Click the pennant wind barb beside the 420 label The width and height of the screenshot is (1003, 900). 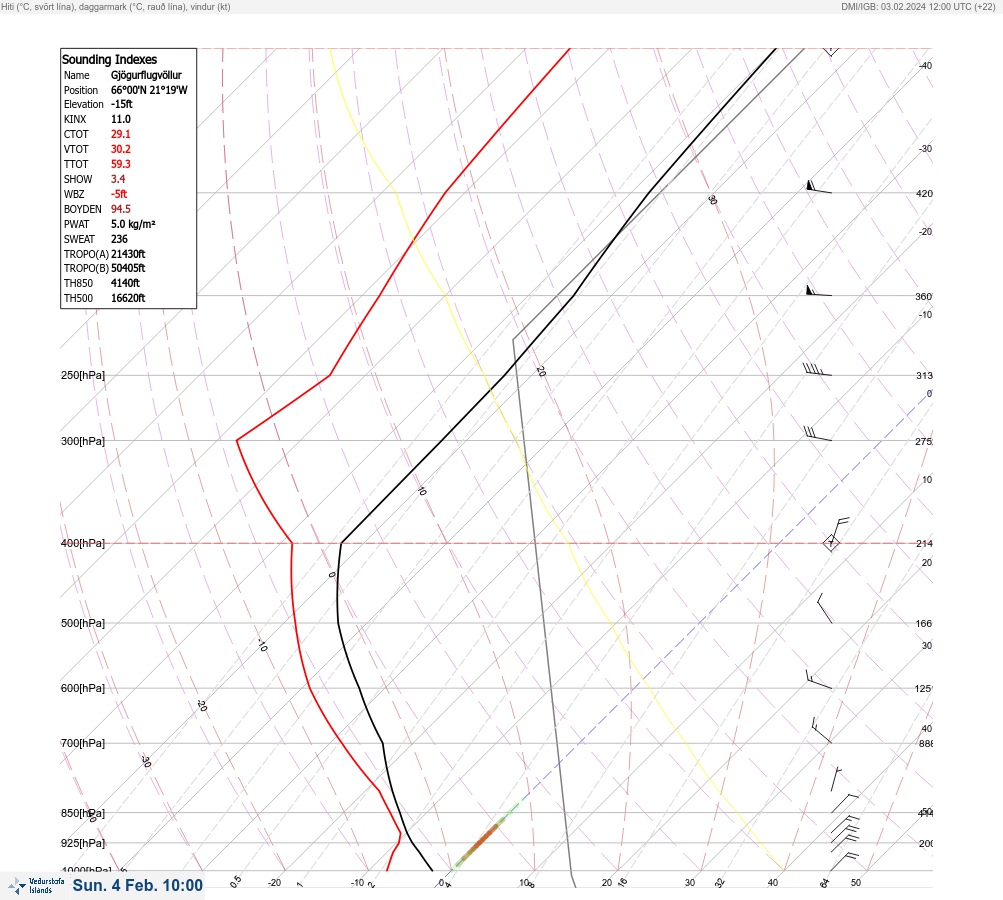(x=819, y=187)
